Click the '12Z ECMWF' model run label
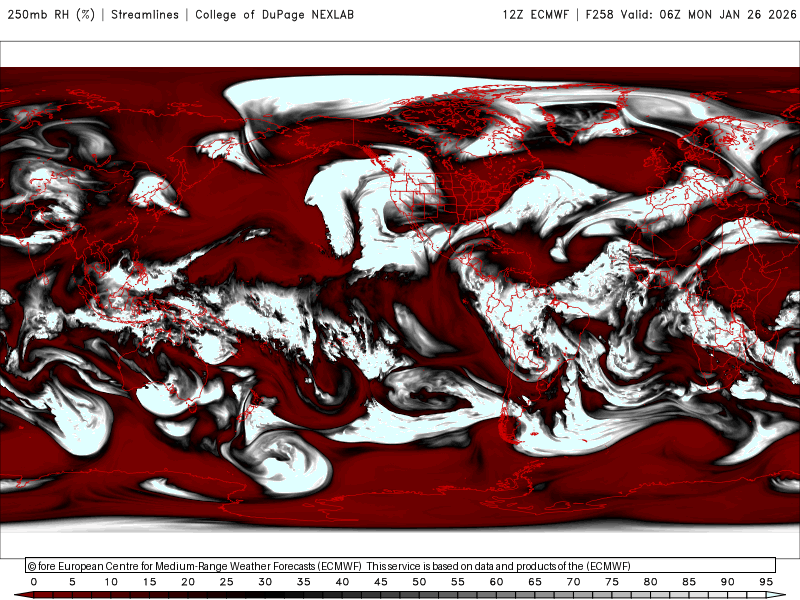The height and width of the screenshot is (600, 800). pos(535,14)
